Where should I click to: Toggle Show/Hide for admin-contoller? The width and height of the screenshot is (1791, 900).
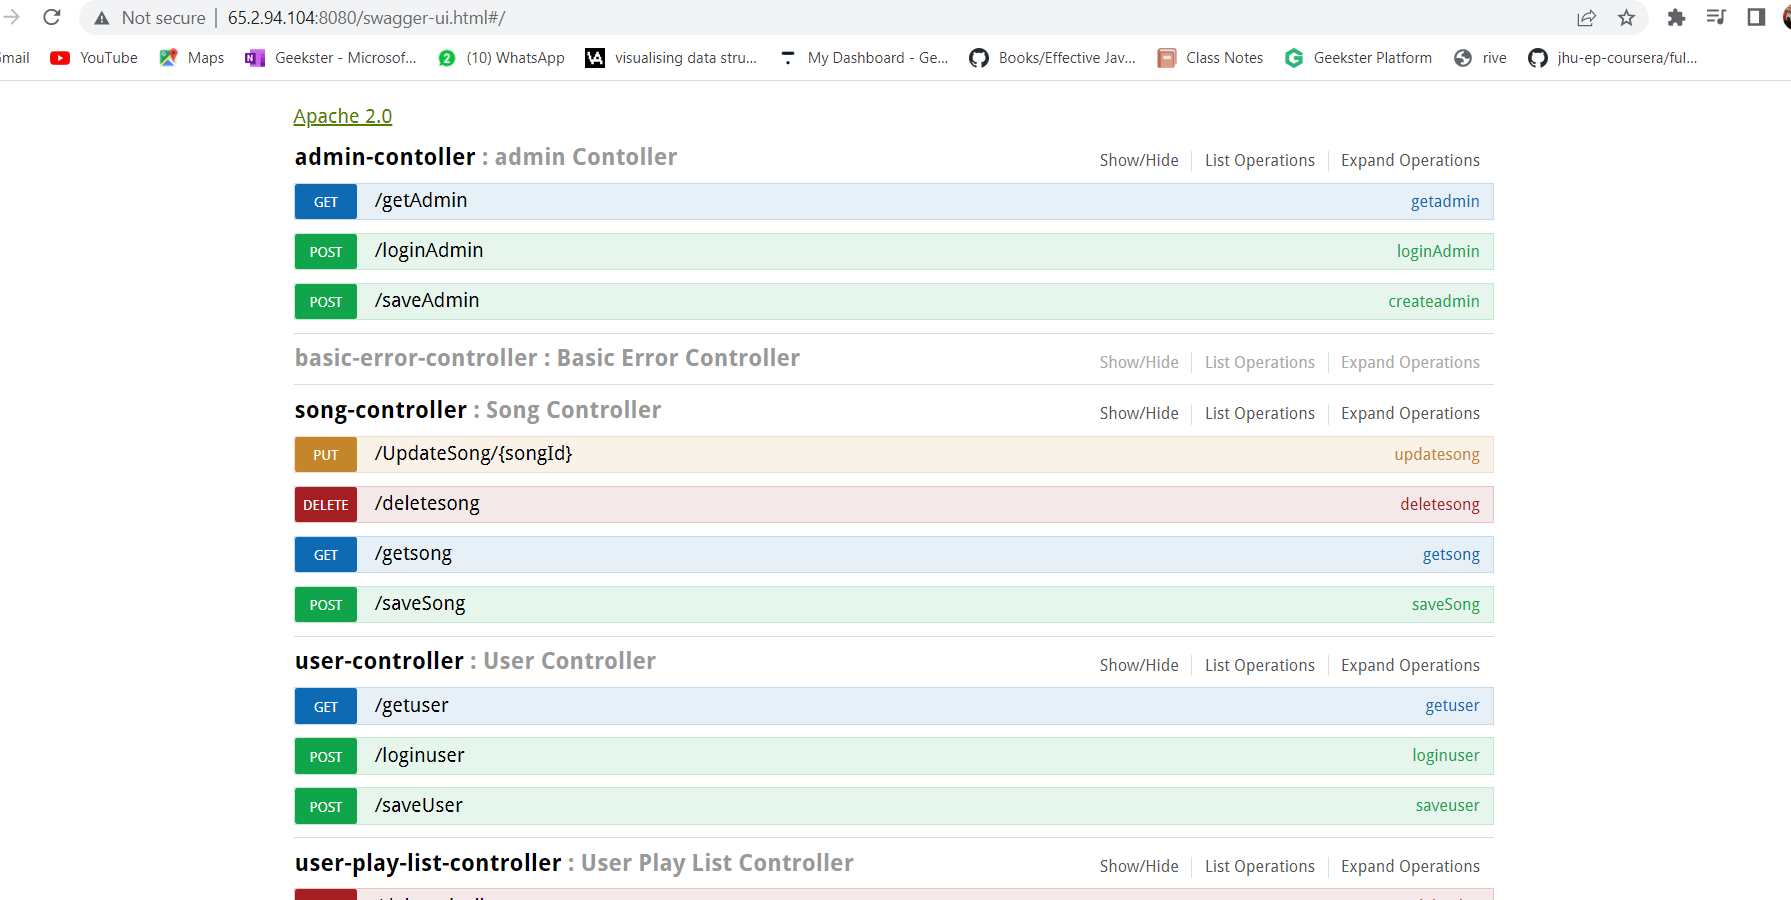1139,159
